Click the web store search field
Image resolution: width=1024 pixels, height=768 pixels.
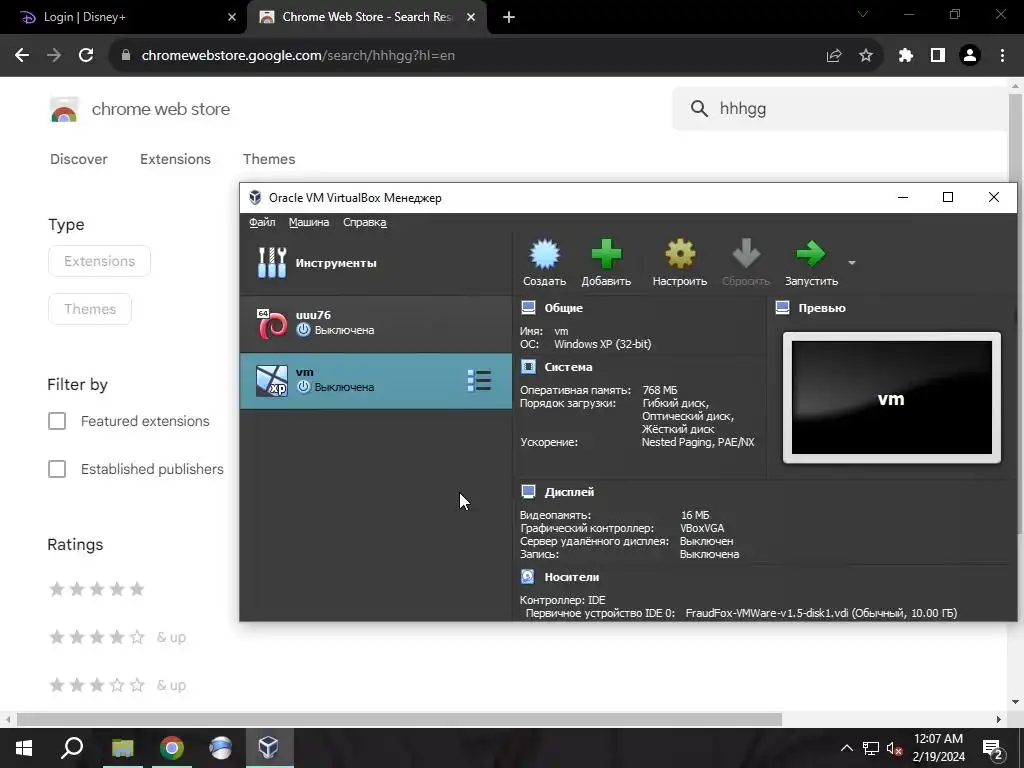coord(842,108)
